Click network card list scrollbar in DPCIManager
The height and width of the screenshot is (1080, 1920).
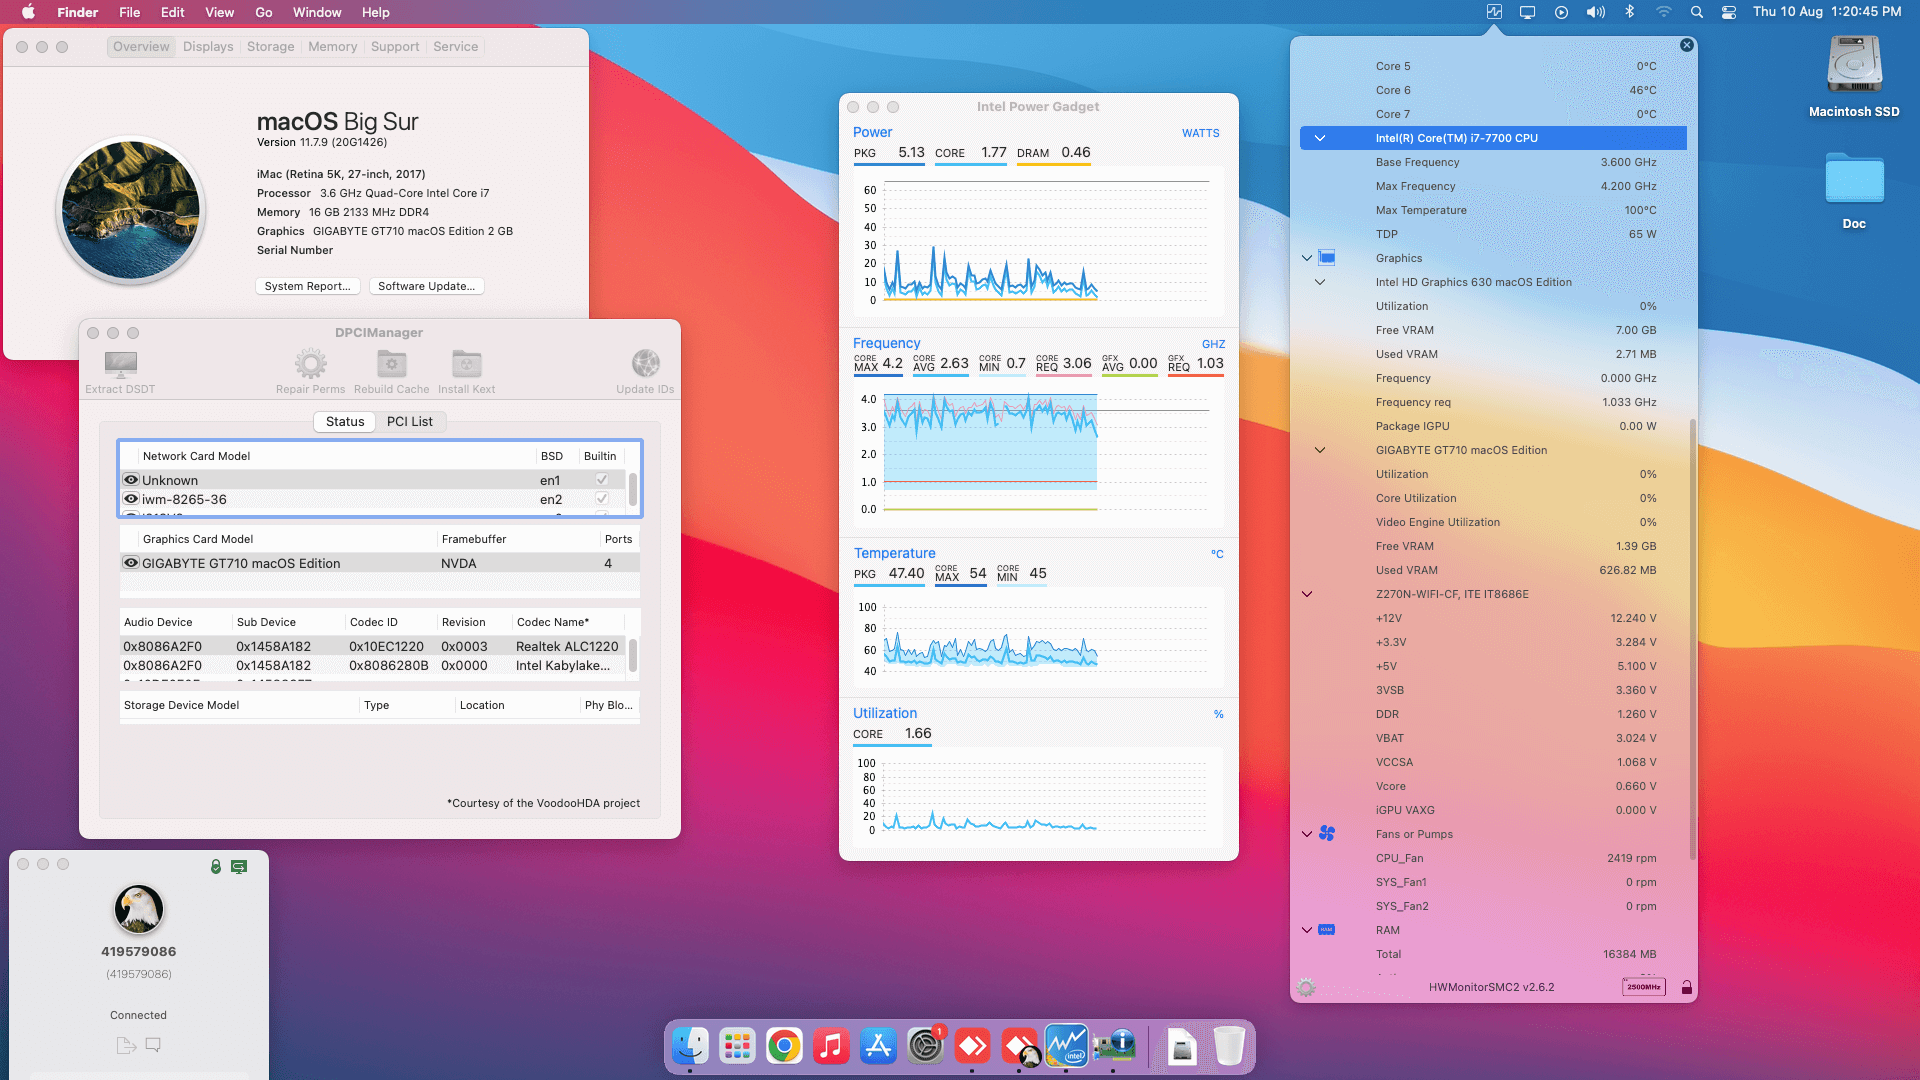632,489
